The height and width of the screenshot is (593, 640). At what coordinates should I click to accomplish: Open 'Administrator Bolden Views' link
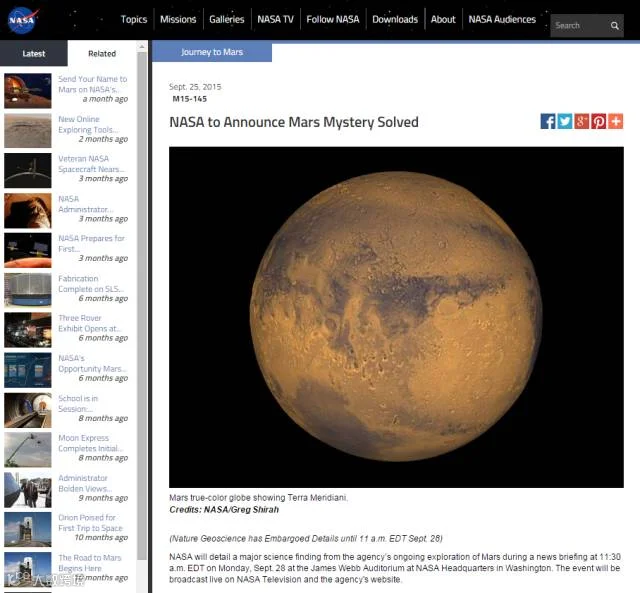click(x=84, y=483)
